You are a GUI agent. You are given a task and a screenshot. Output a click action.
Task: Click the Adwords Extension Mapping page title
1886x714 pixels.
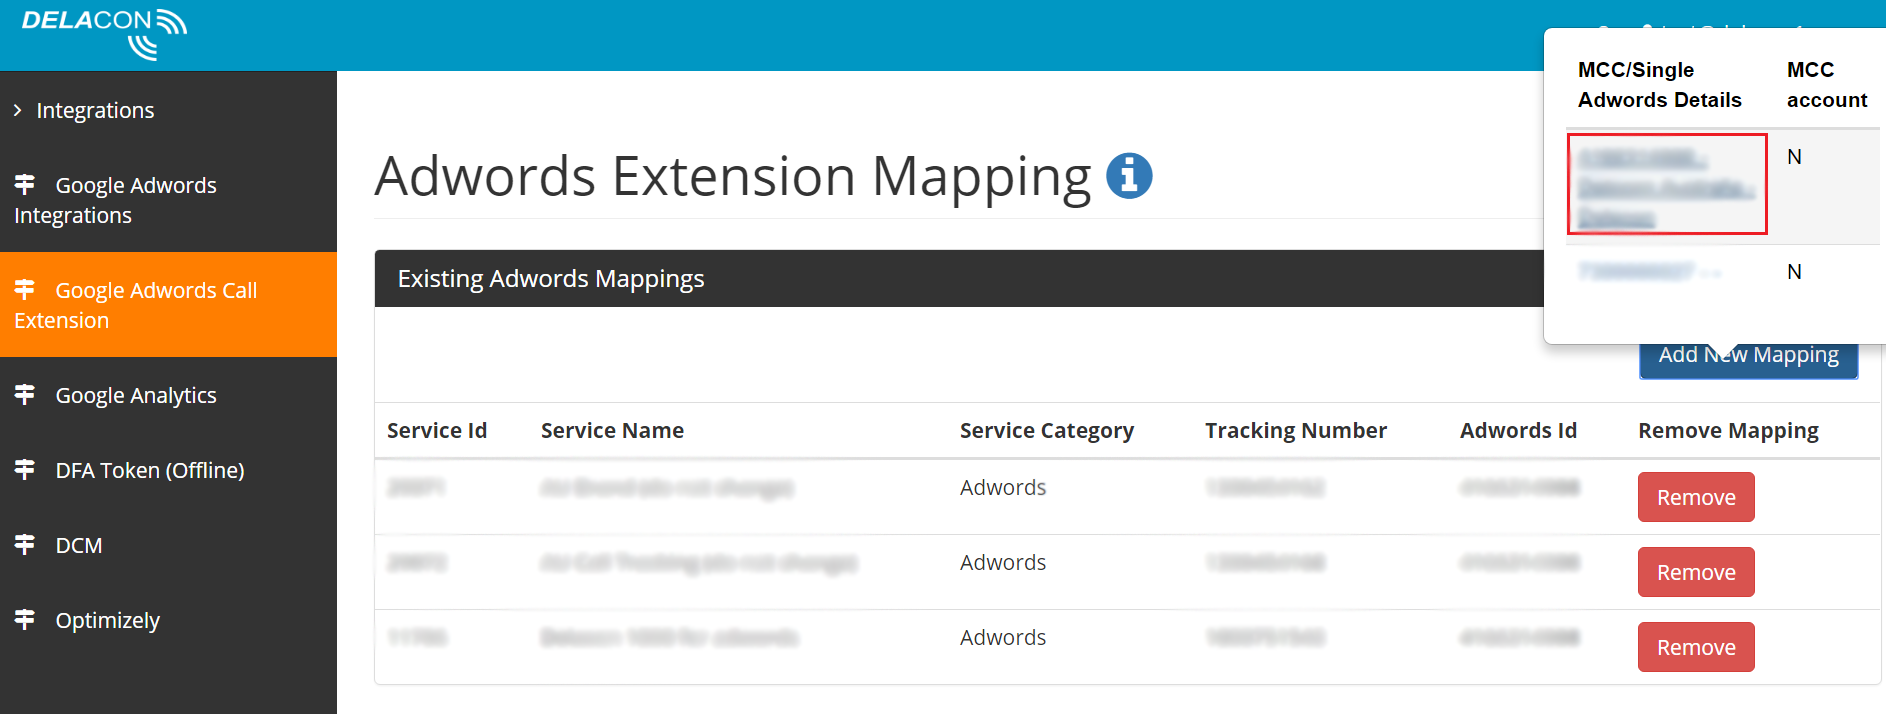(733, 177)
